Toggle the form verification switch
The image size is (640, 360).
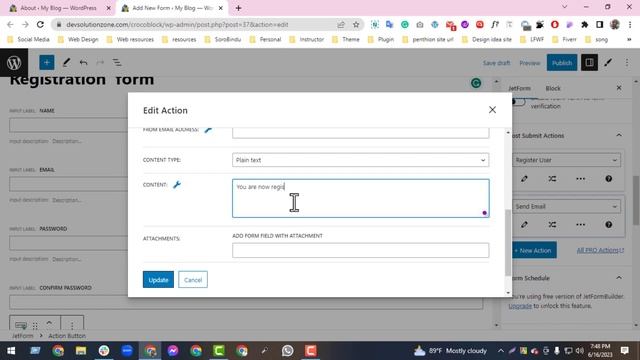pos(518,101)
